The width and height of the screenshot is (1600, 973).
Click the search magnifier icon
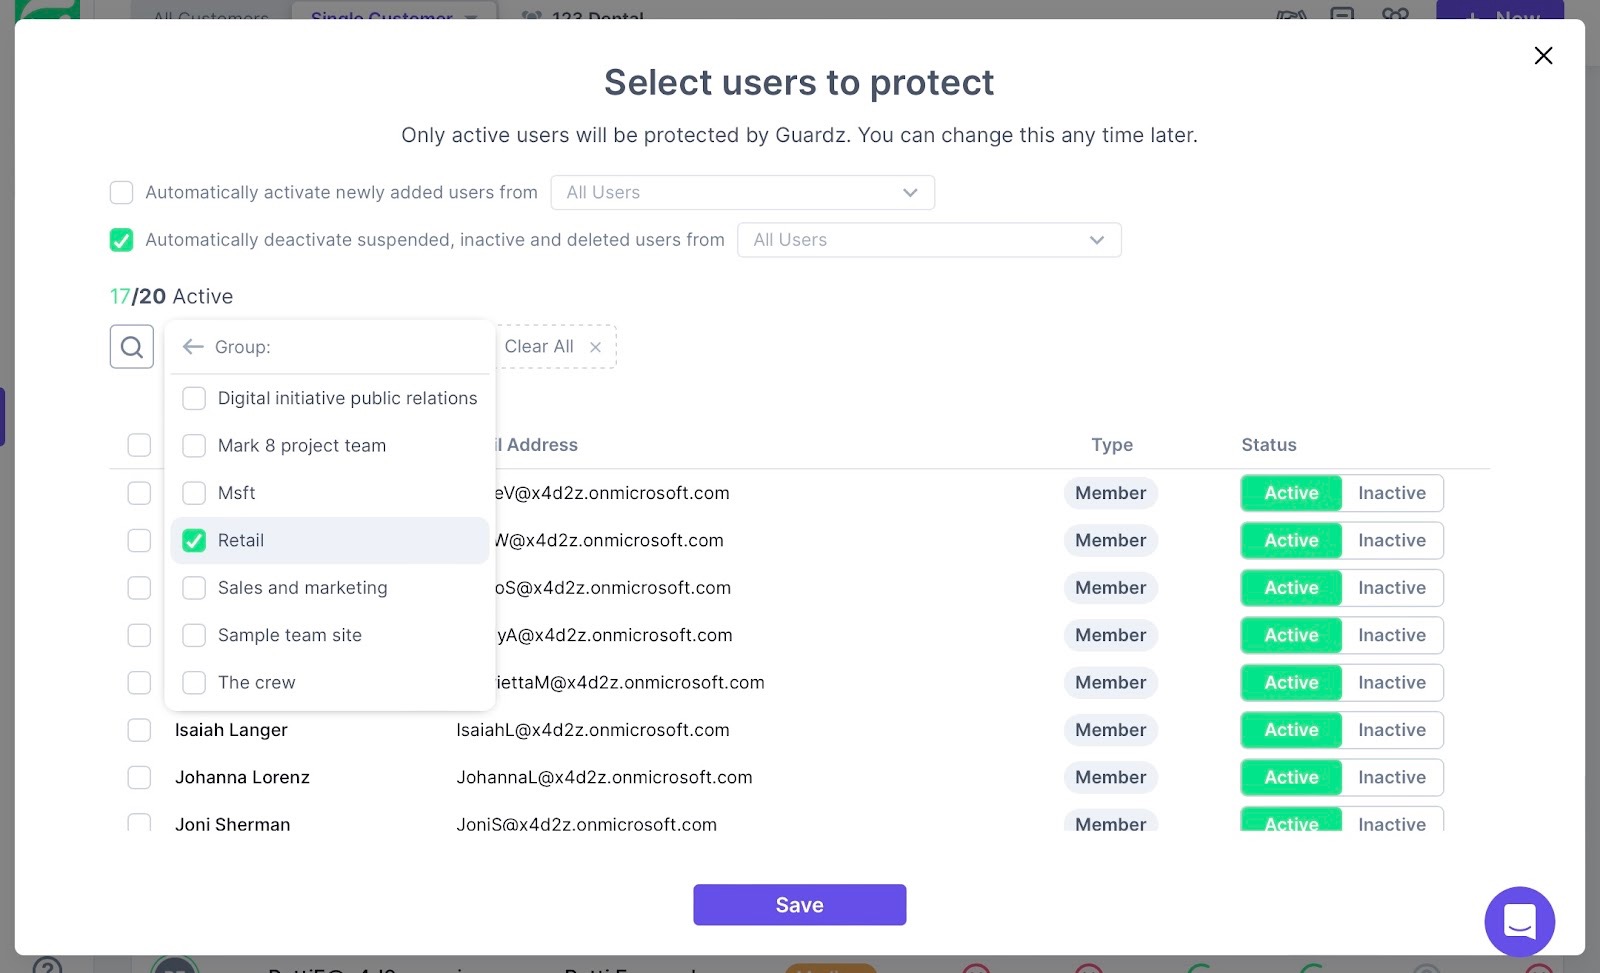coord(132,347)
